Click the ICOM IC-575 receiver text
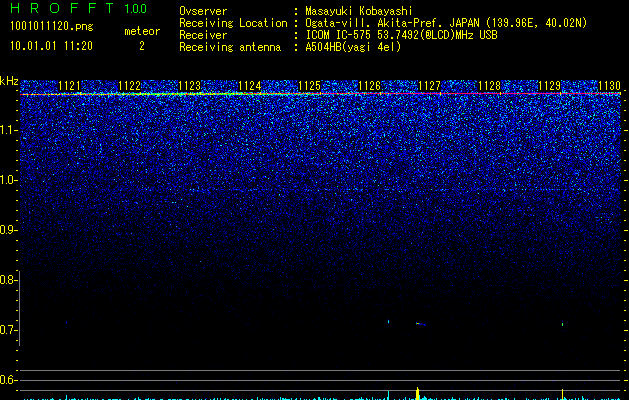 [x=401, y=35]
